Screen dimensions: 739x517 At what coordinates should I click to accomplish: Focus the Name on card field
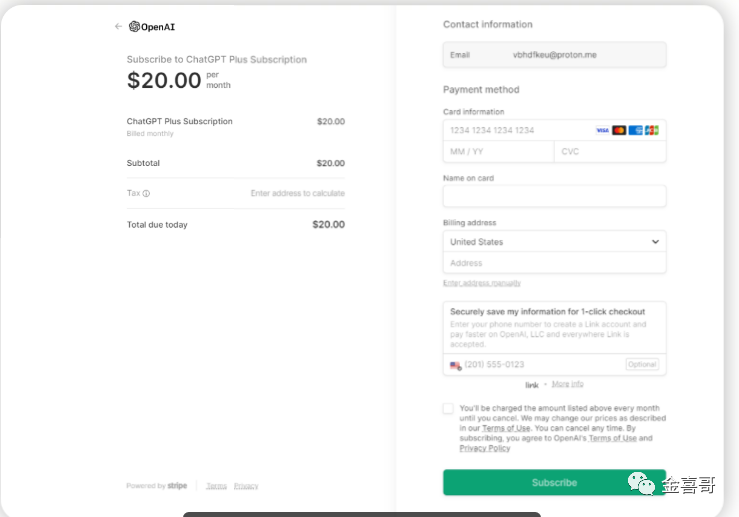coord(554,196)
